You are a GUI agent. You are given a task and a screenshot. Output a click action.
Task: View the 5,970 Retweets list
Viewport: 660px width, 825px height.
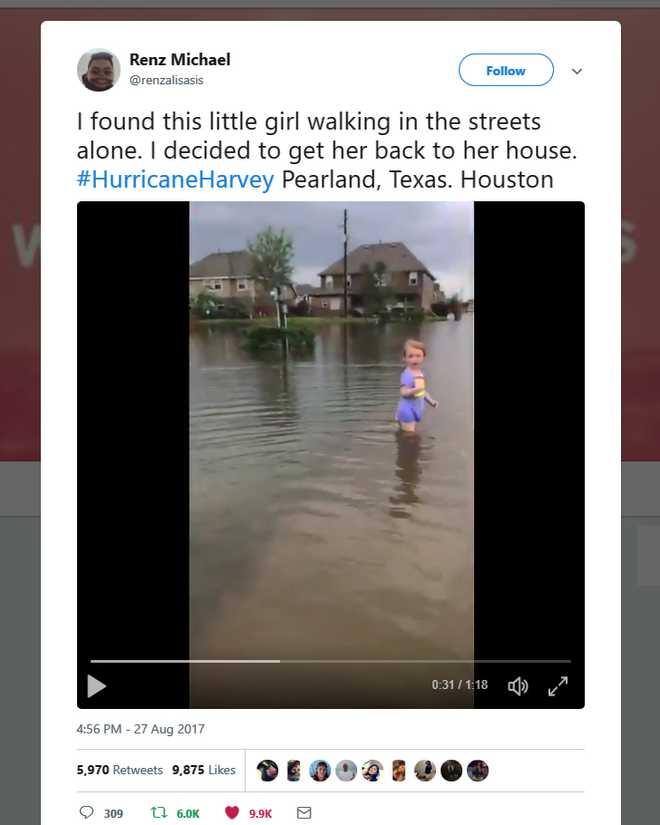tap(120, 770)
